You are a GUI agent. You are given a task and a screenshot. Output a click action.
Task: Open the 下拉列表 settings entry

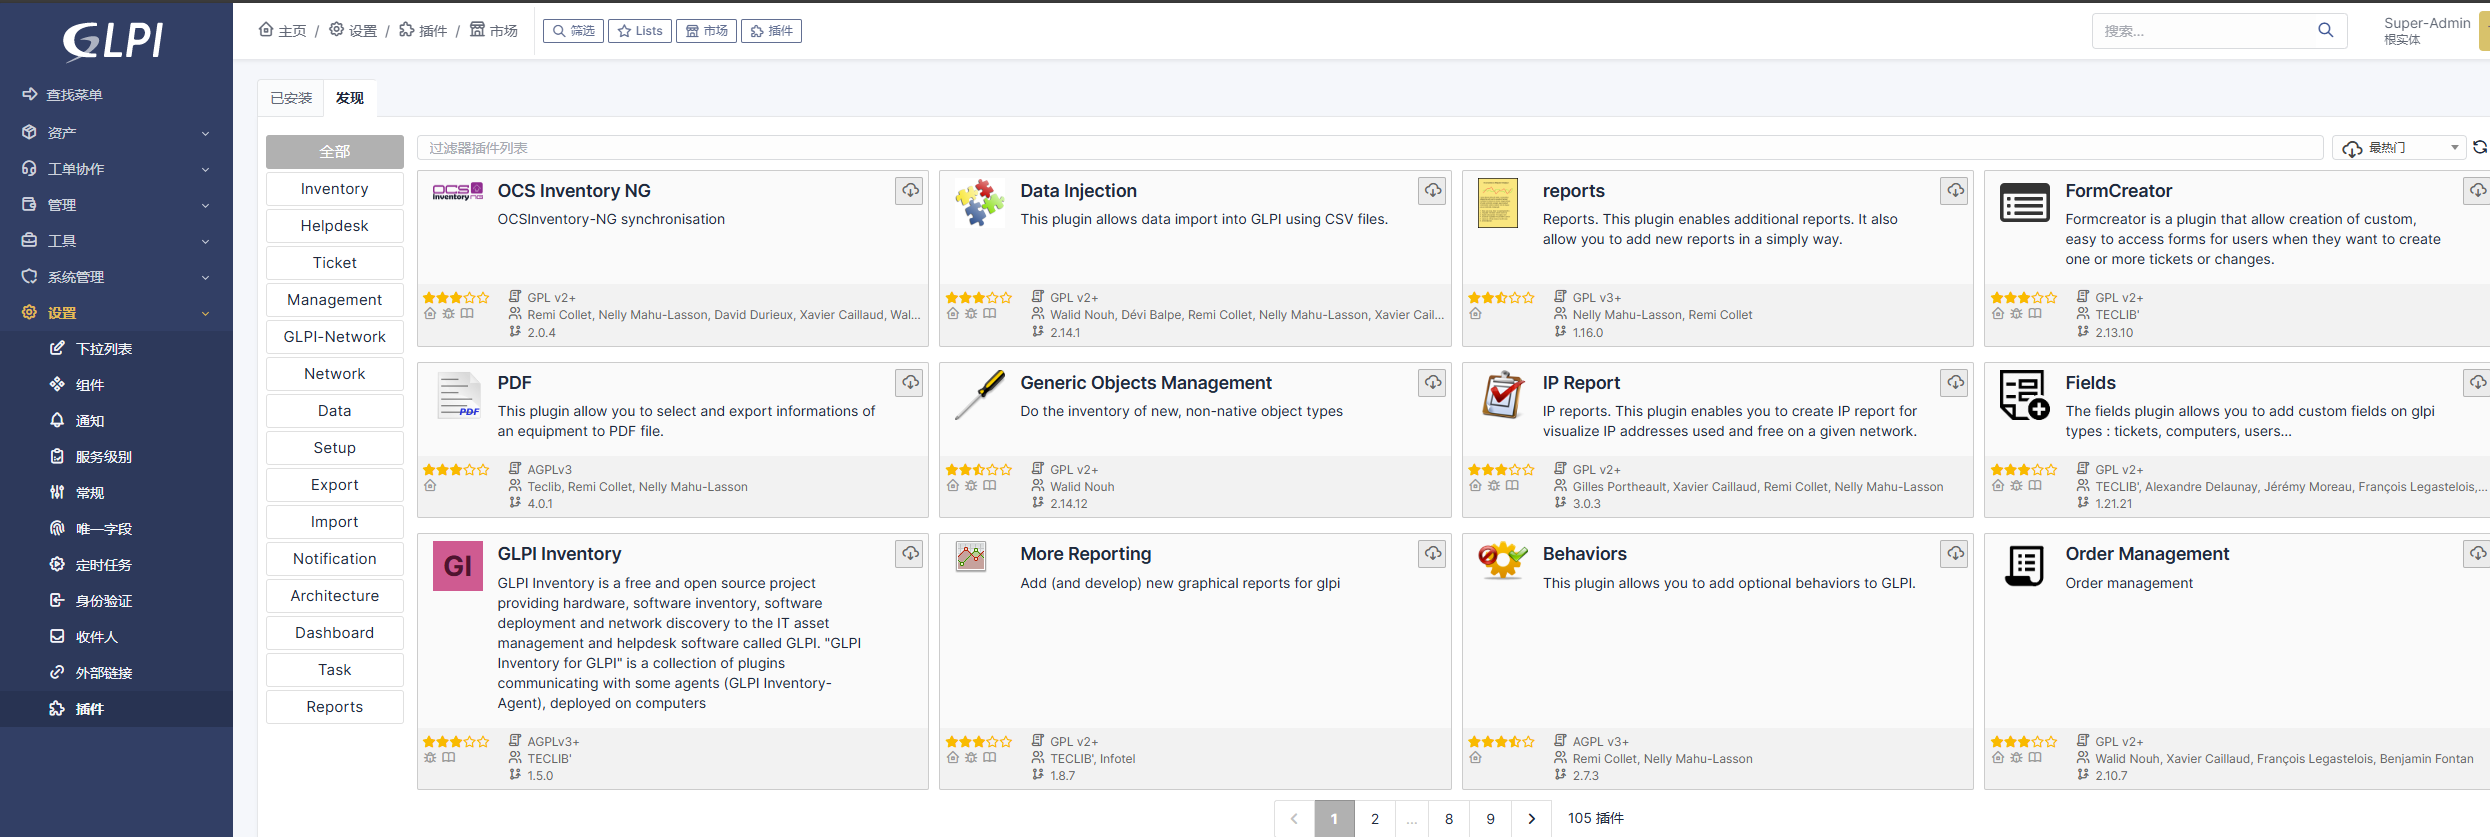tap(116, 348)
